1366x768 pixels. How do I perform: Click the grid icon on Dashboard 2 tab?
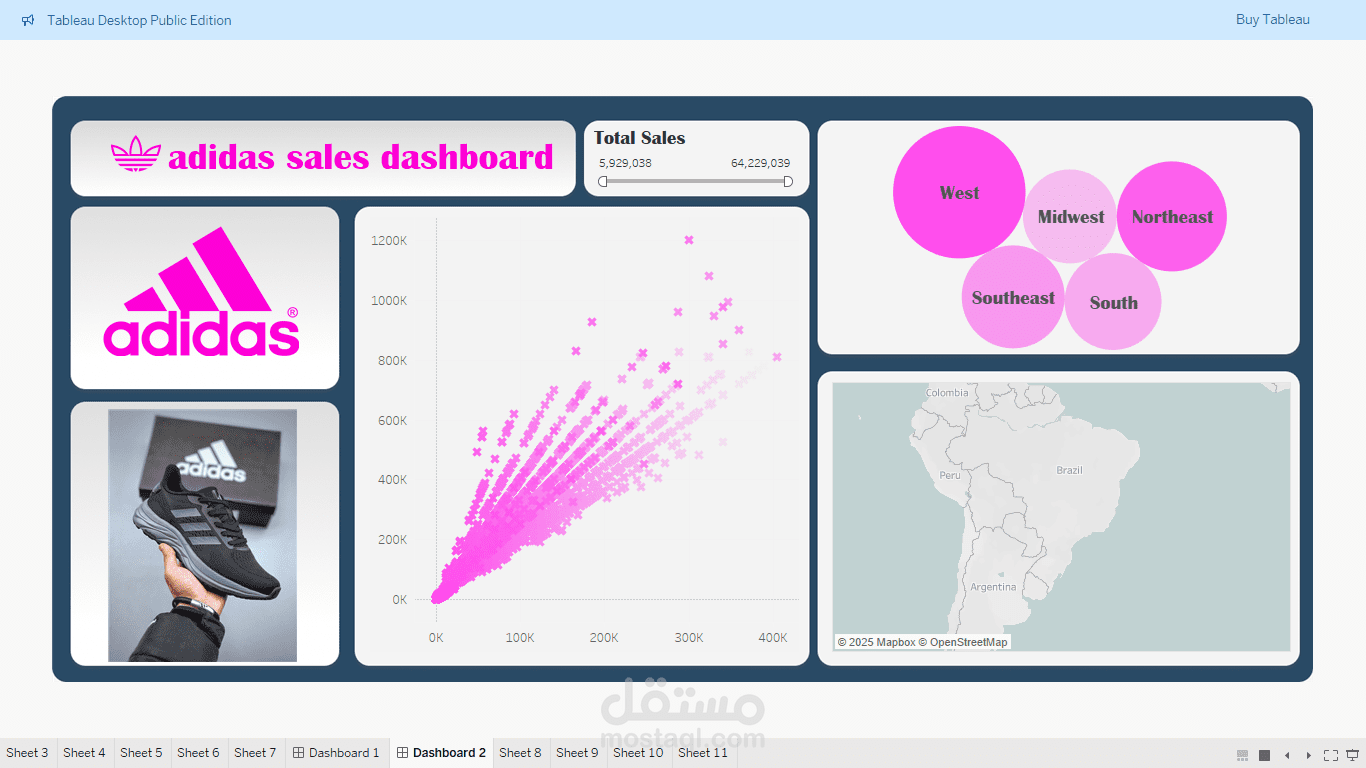pos(402,753)
